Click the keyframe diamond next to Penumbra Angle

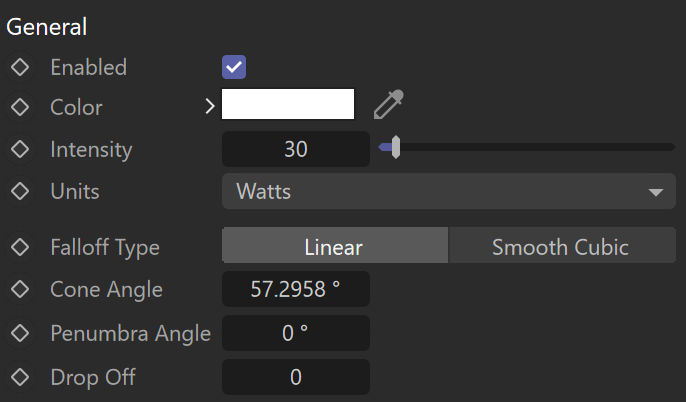[x=20, y=333]
